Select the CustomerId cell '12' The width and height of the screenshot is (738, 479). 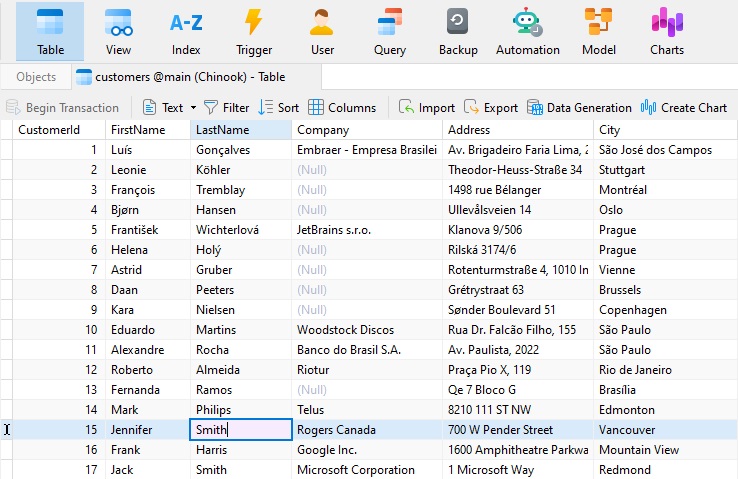tap(59, 370)
